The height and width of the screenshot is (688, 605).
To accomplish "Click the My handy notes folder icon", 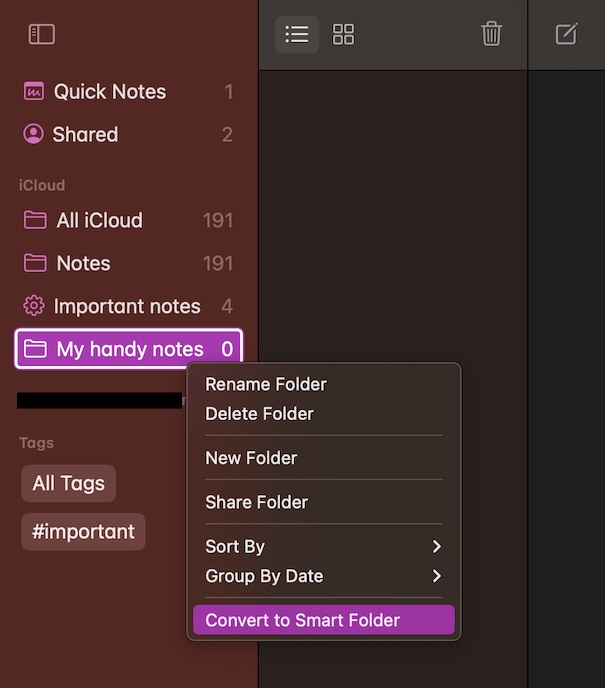I will click(35, 349).
